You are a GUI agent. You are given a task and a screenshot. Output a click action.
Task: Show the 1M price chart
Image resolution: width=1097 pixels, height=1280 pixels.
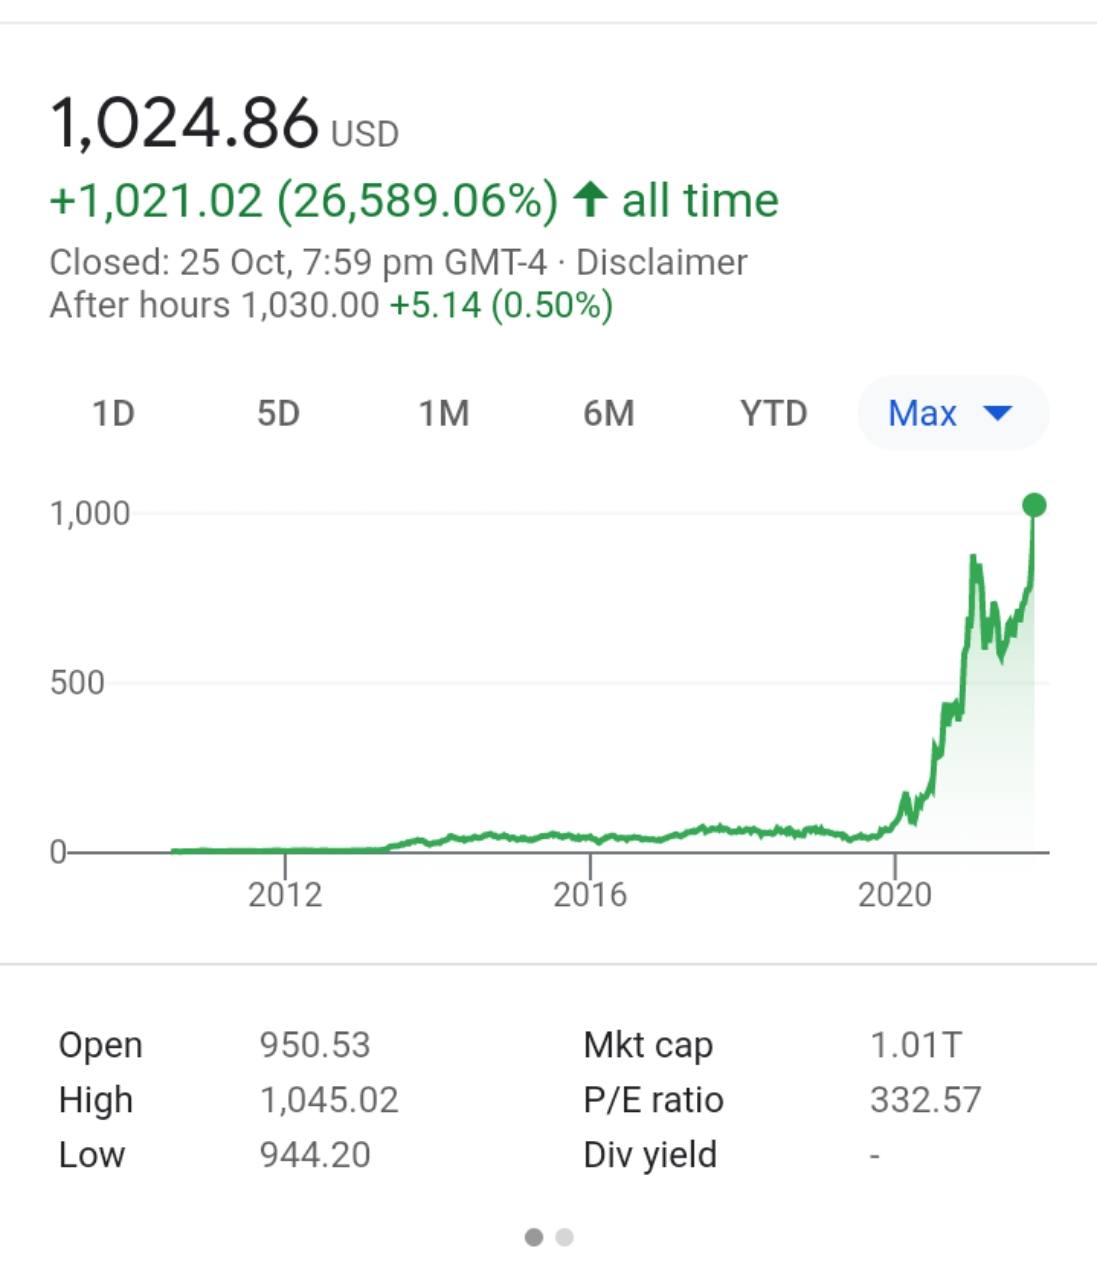(443, 413)
